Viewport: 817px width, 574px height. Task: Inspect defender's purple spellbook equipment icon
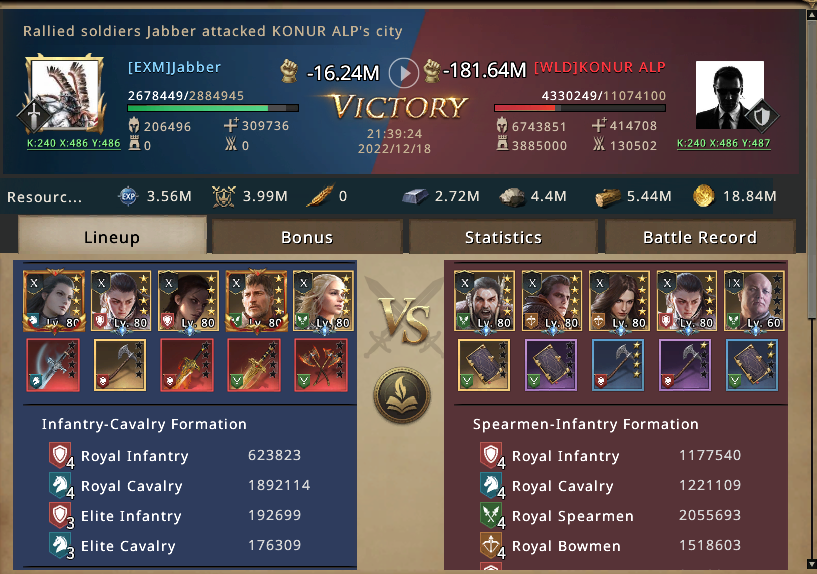coord(551,365)
